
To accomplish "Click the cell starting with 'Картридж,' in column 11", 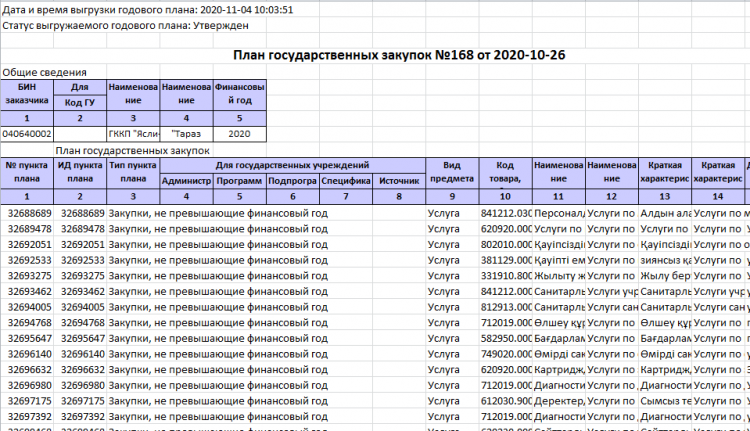I will point(559,370).
